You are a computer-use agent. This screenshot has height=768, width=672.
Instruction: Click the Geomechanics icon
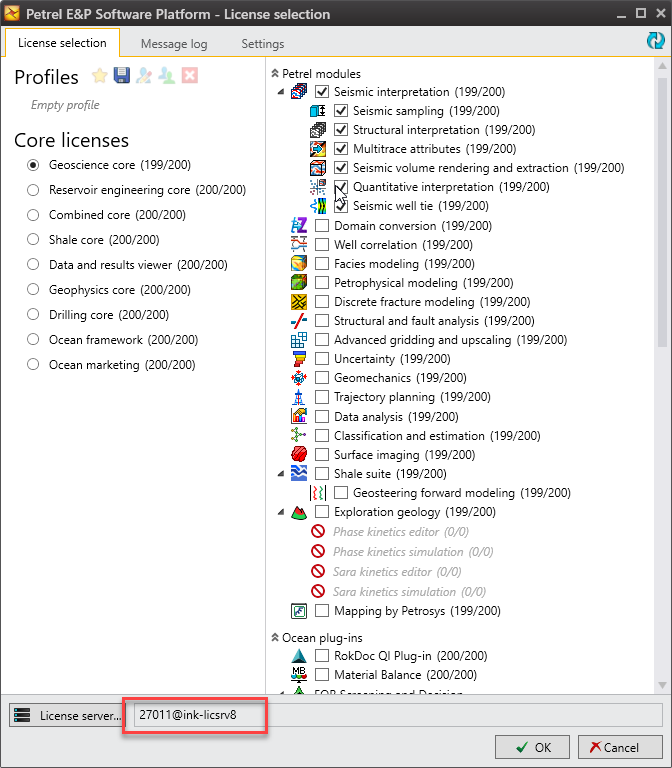click(x=299, y=378)
